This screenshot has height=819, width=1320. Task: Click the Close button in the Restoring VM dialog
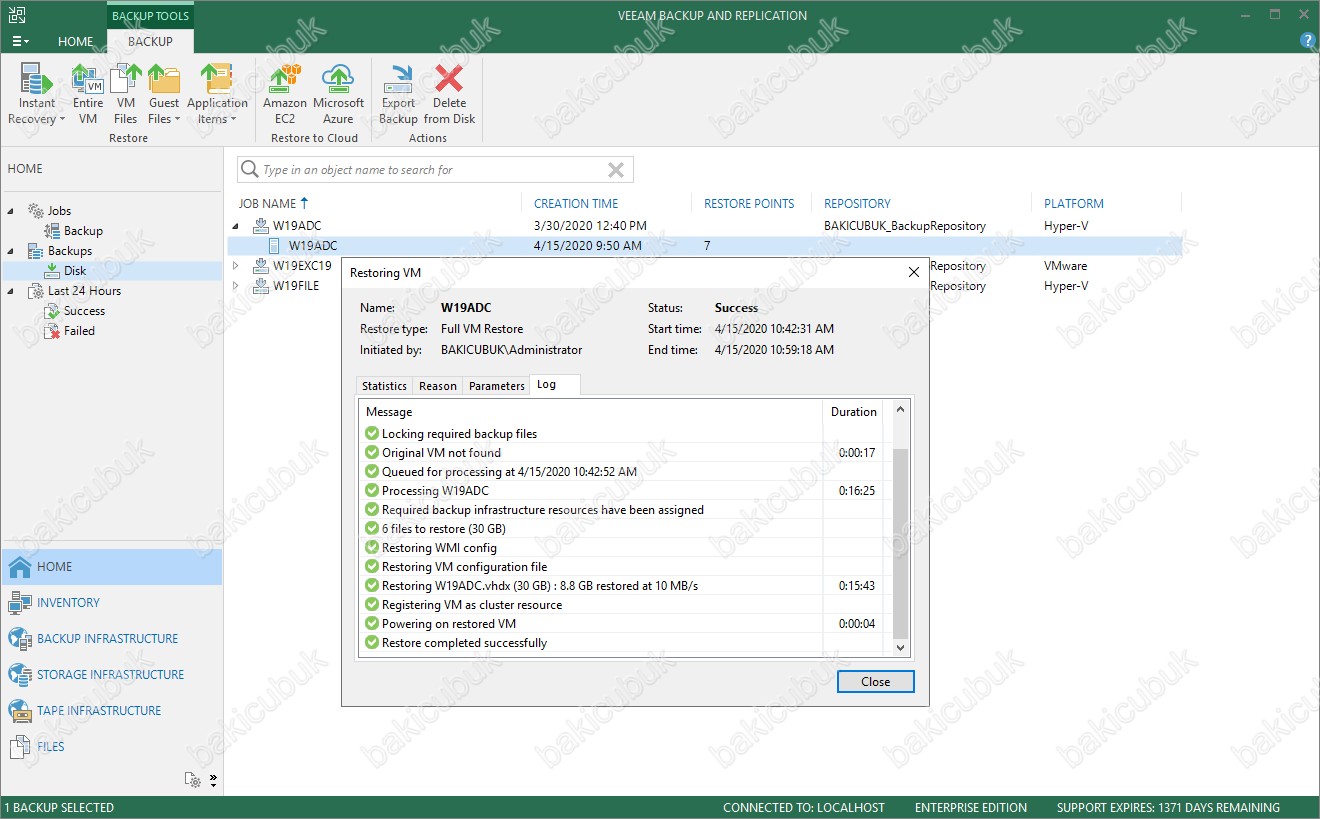[875, 681]
